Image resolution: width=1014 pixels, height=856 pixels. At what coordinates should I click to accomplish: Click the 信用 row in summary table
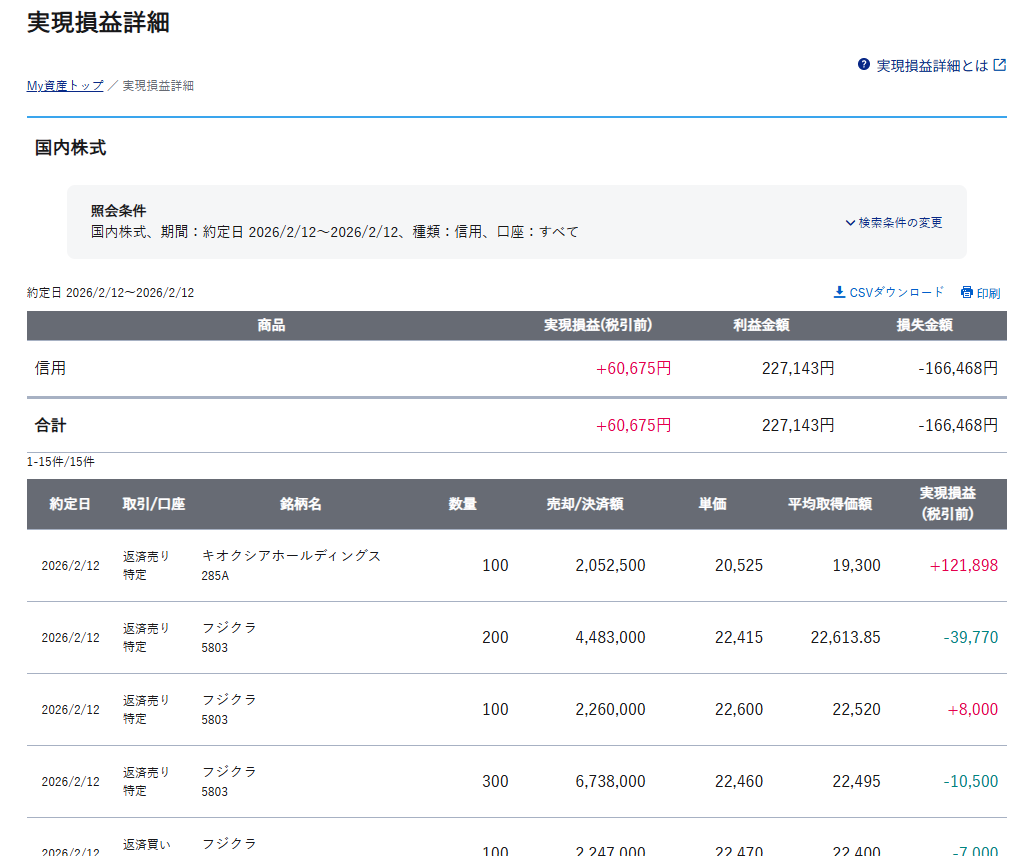pos(51,368)
